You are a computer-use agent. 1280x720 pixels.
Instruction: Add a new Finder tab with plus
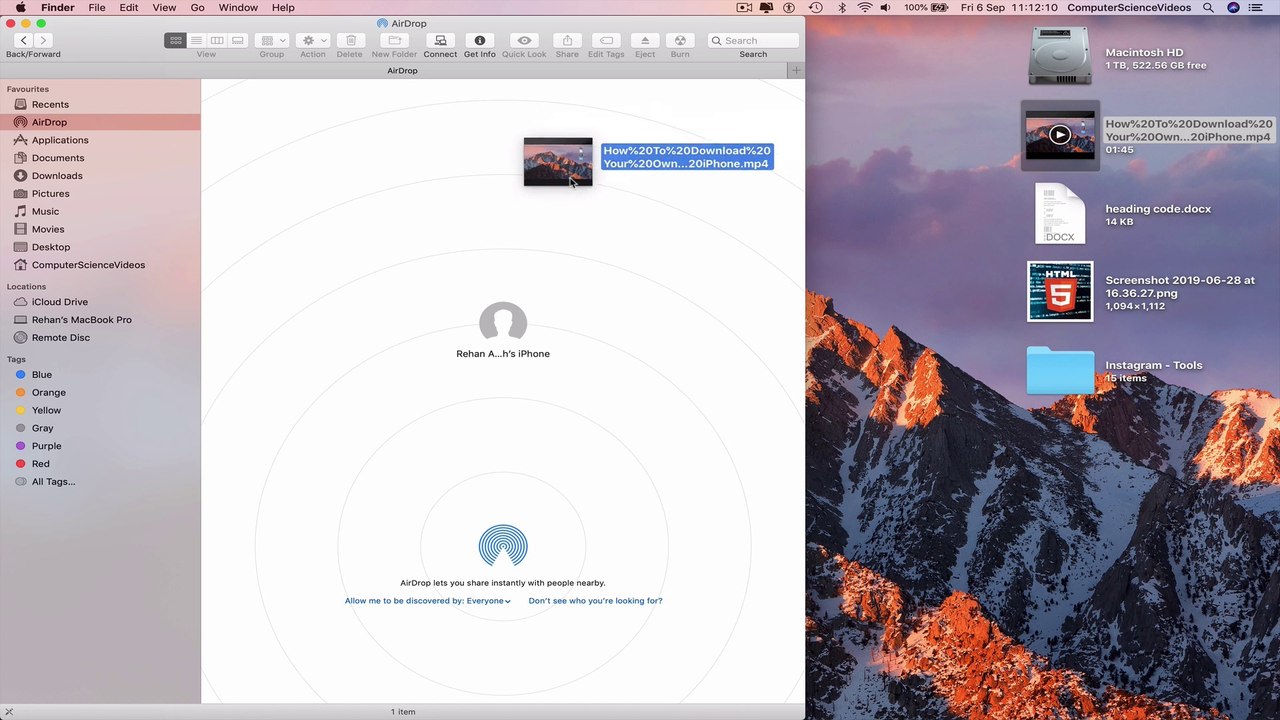pos(796,71)
